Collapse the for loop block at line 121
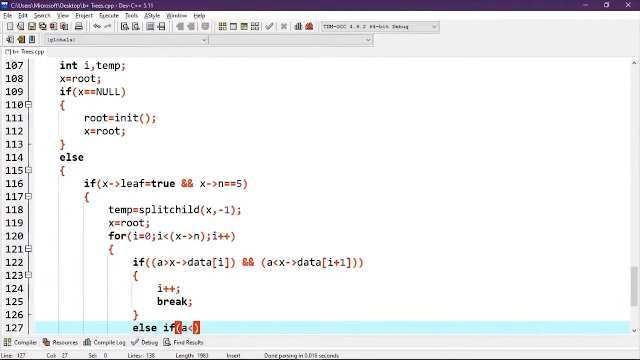640x360 pixels. [x=28, y=249]
